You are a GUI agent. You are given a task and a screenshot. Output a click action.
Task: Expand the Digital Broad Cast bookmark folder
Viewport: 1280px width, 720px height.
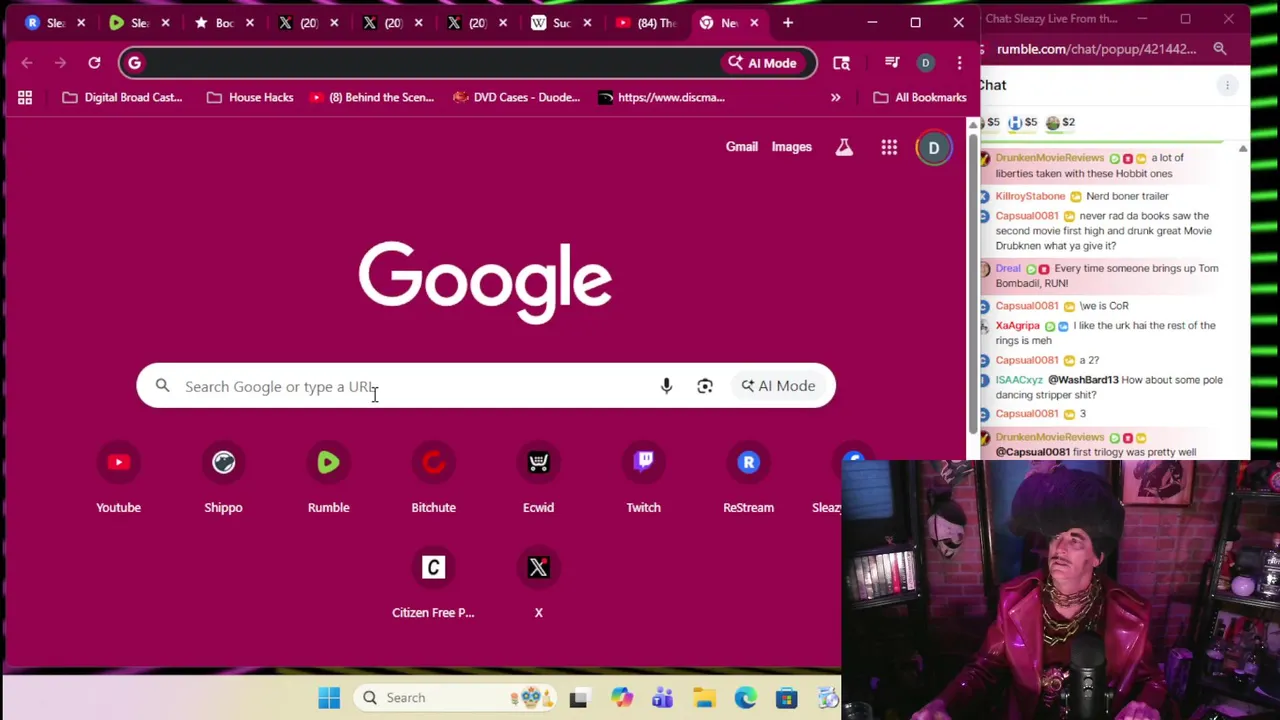pyautogui.click(x=122, y=97)
